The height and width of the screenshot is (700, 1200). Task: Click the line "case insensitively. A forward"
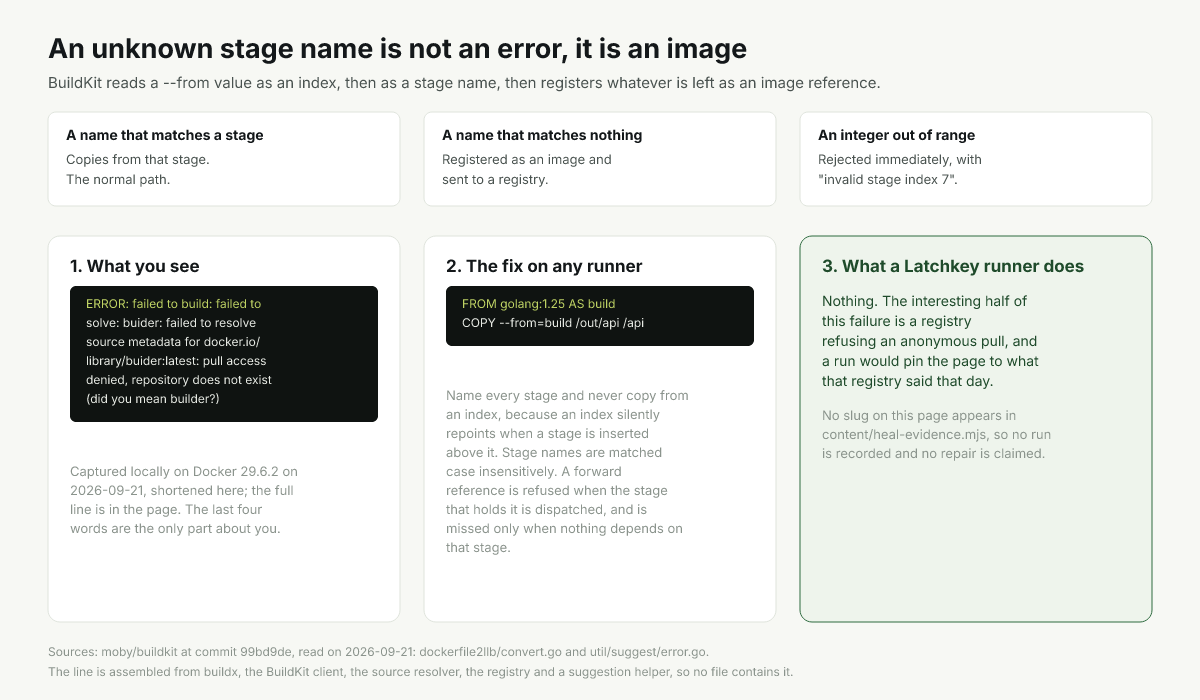[x=534, y=471]
